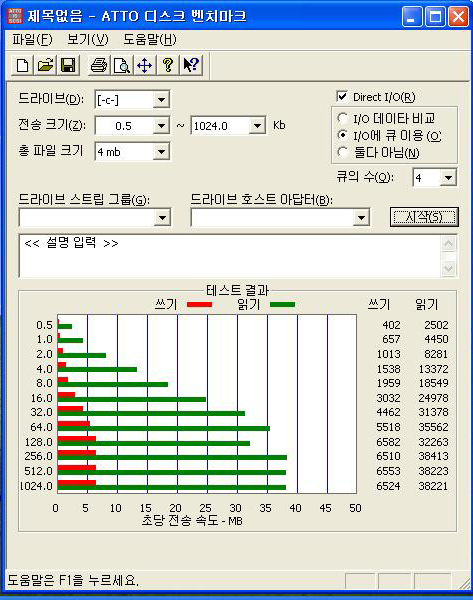Open the 보기(V) menu
The image size is (473, 600).
point(88,39)
